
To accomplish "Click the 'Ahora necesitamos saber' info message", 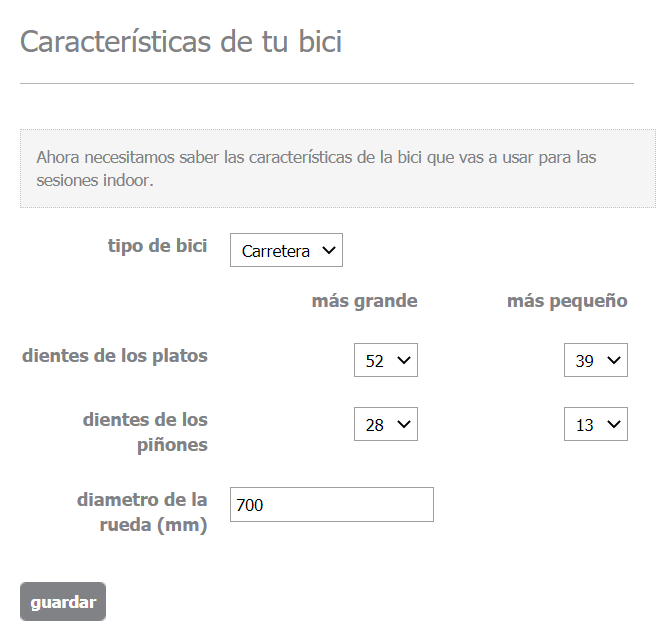I will 338,169.
